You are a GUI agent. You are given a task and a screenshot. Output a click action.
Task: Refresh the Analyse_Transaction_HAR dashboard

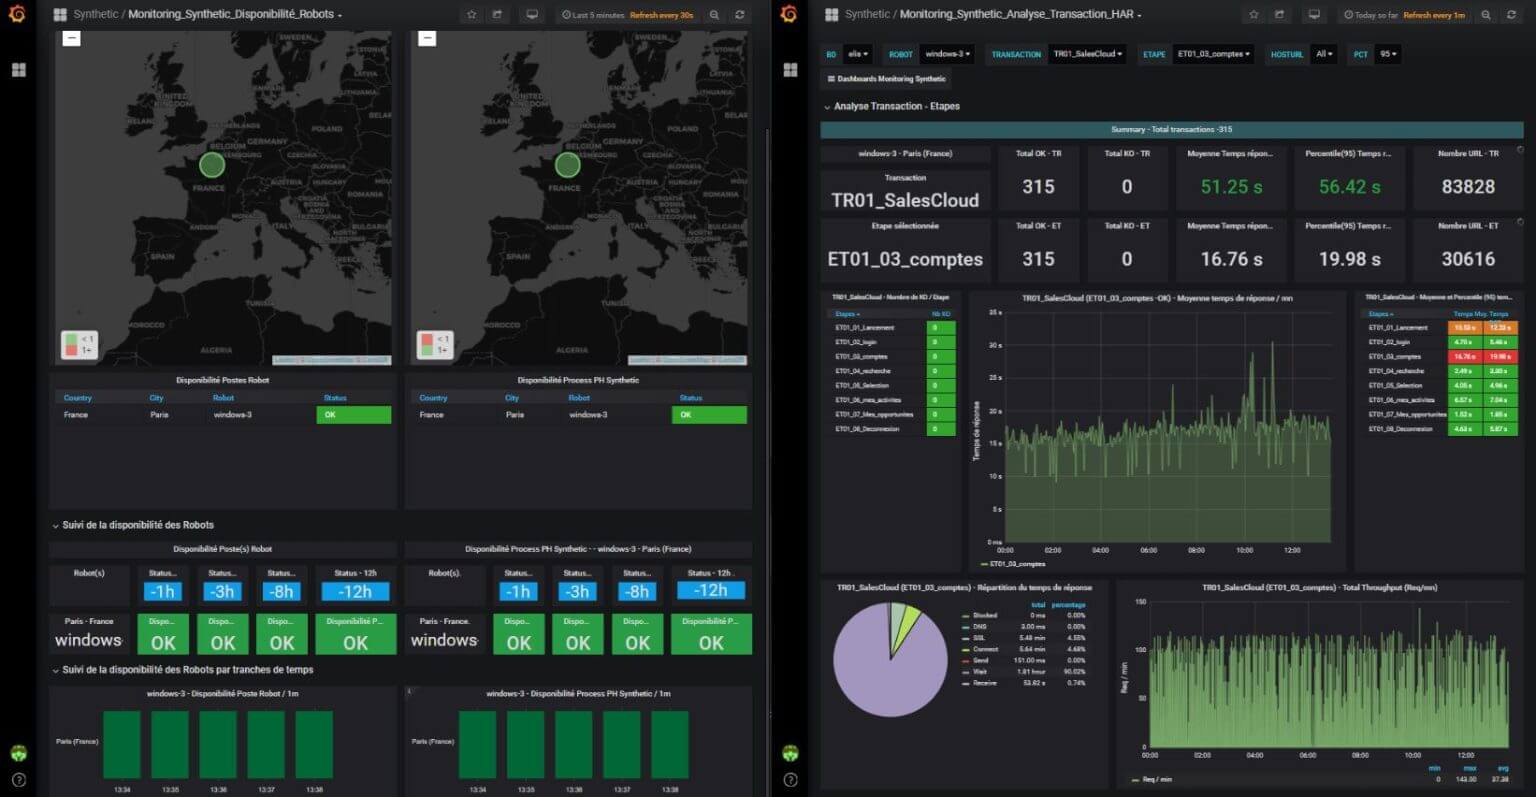coord(1511,15)
